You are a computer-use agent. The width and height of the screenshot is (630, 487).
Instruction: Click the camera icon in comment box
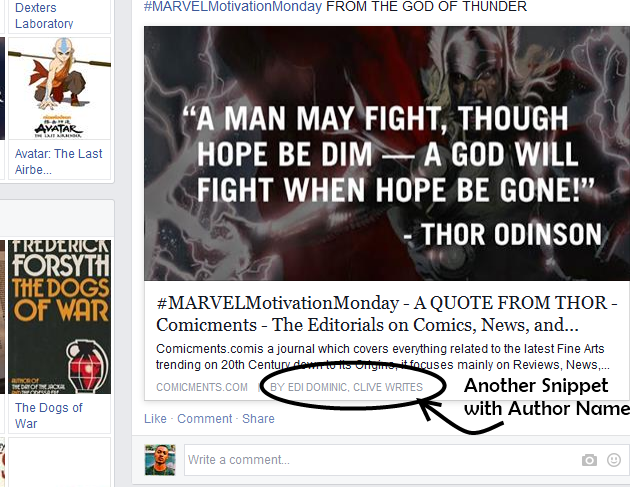[589, 460]
